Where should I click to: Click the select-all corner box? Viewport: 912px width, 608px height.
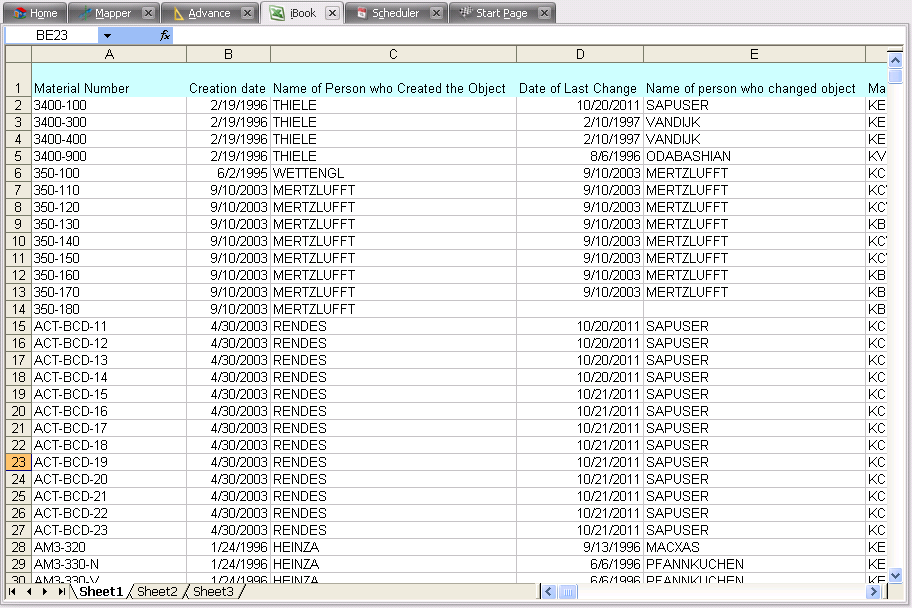pos(18,54)
